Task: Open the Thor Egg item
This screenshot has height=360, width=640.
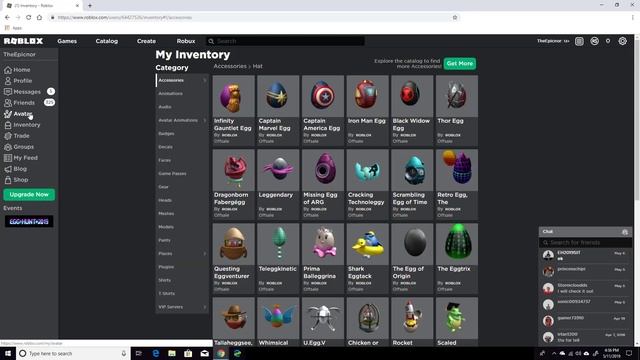Action: (x=457, y=110)
